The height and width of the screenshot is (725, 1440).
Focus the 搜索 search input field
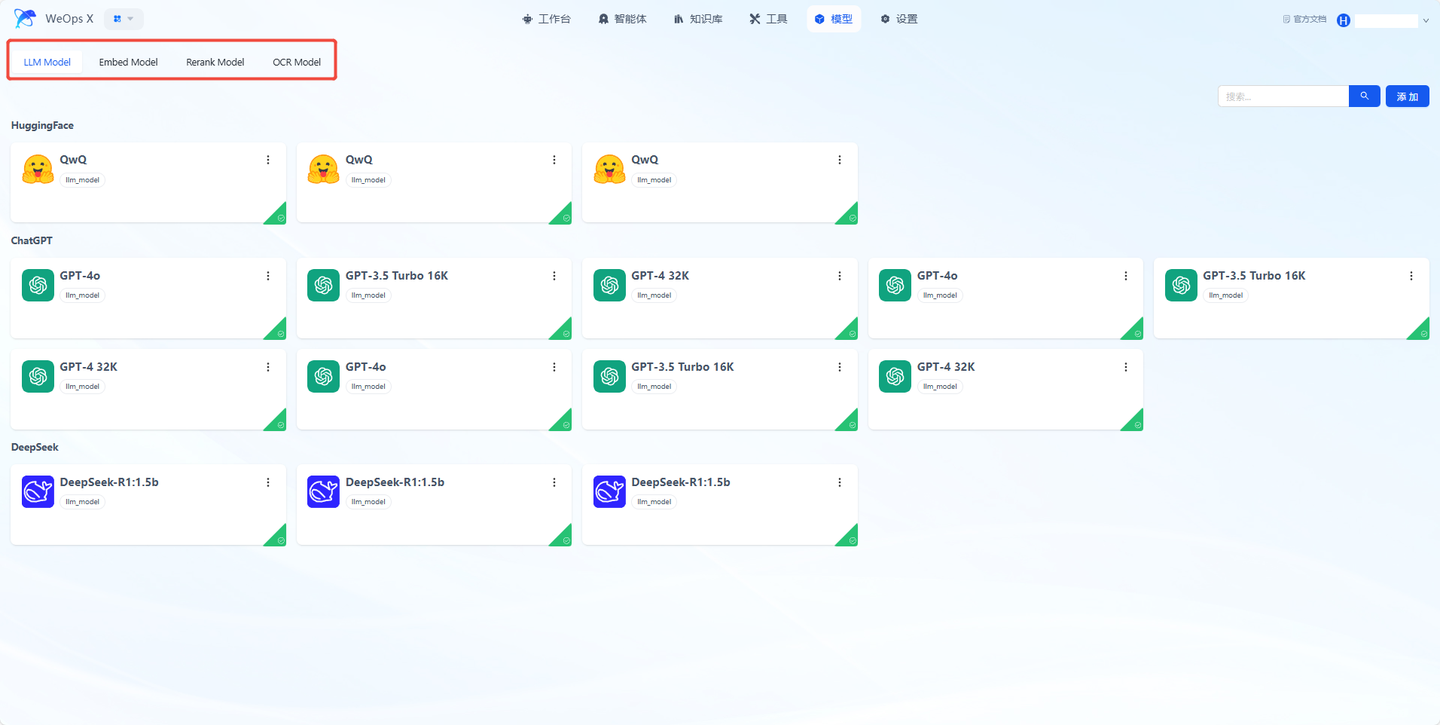point(1283,96)
